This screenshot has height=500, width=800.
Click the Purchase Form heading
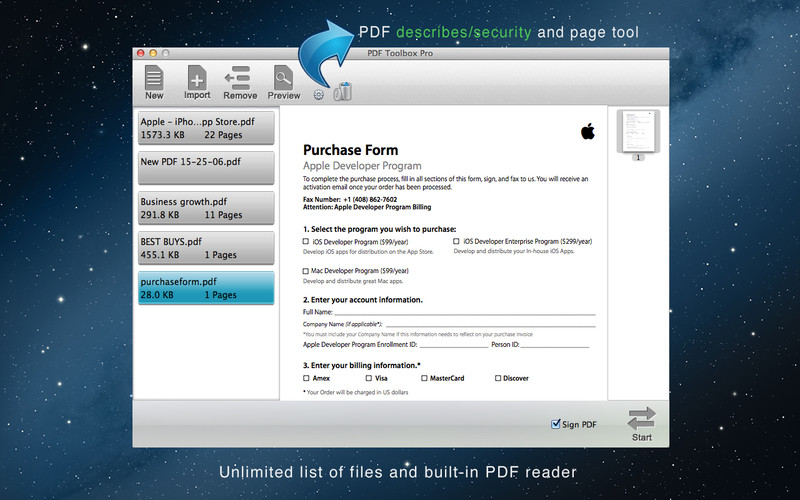pos(351,150)
